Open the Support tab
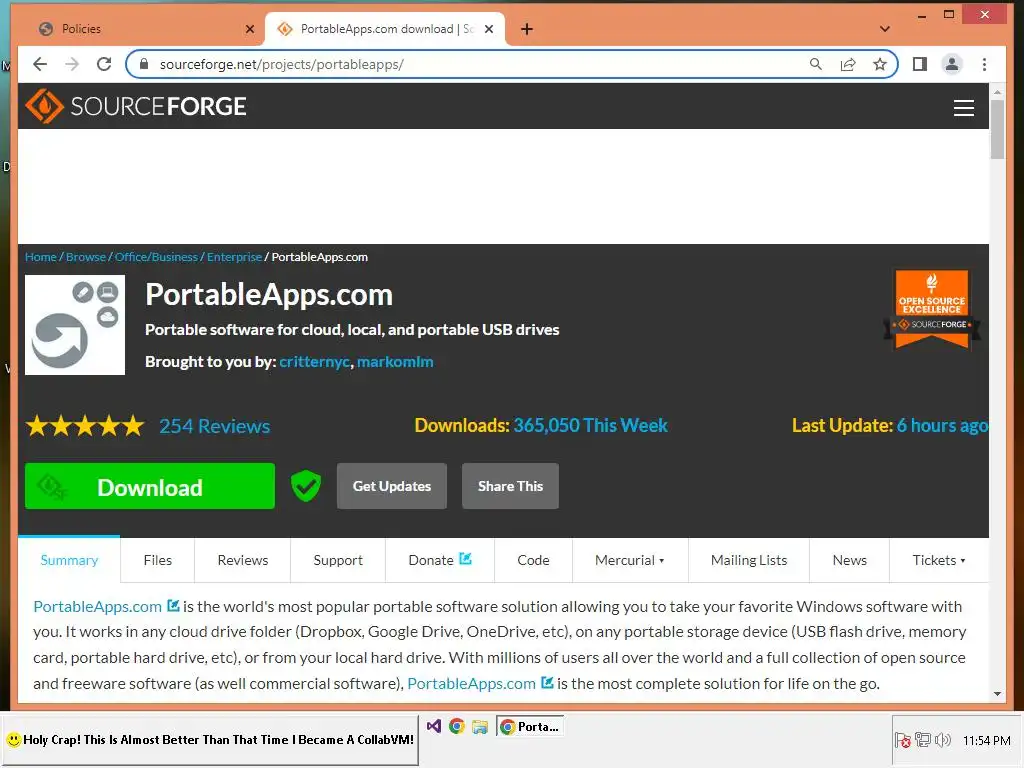Viewport: 1024px width, 768px height. 338,560
